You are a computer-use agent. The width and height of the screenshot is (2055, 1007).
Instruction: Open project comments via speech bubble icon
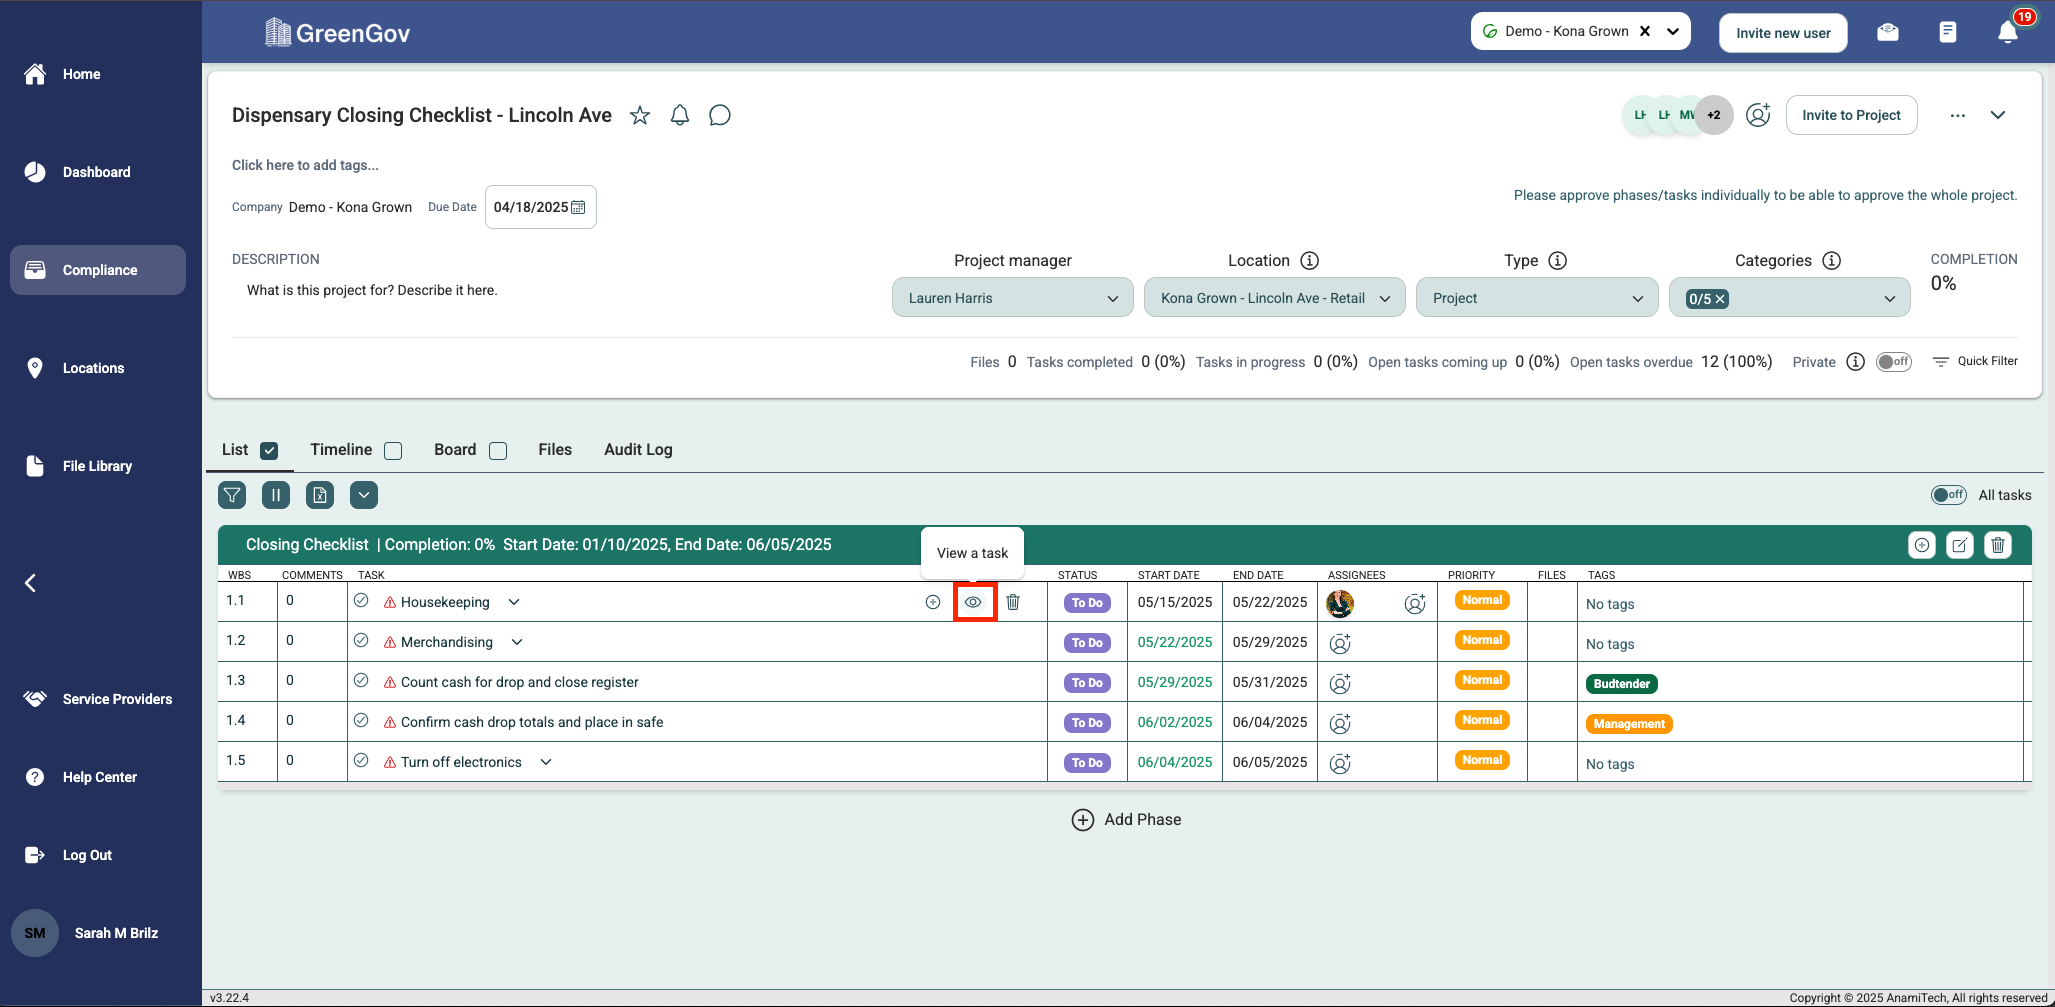pos(720,116)
